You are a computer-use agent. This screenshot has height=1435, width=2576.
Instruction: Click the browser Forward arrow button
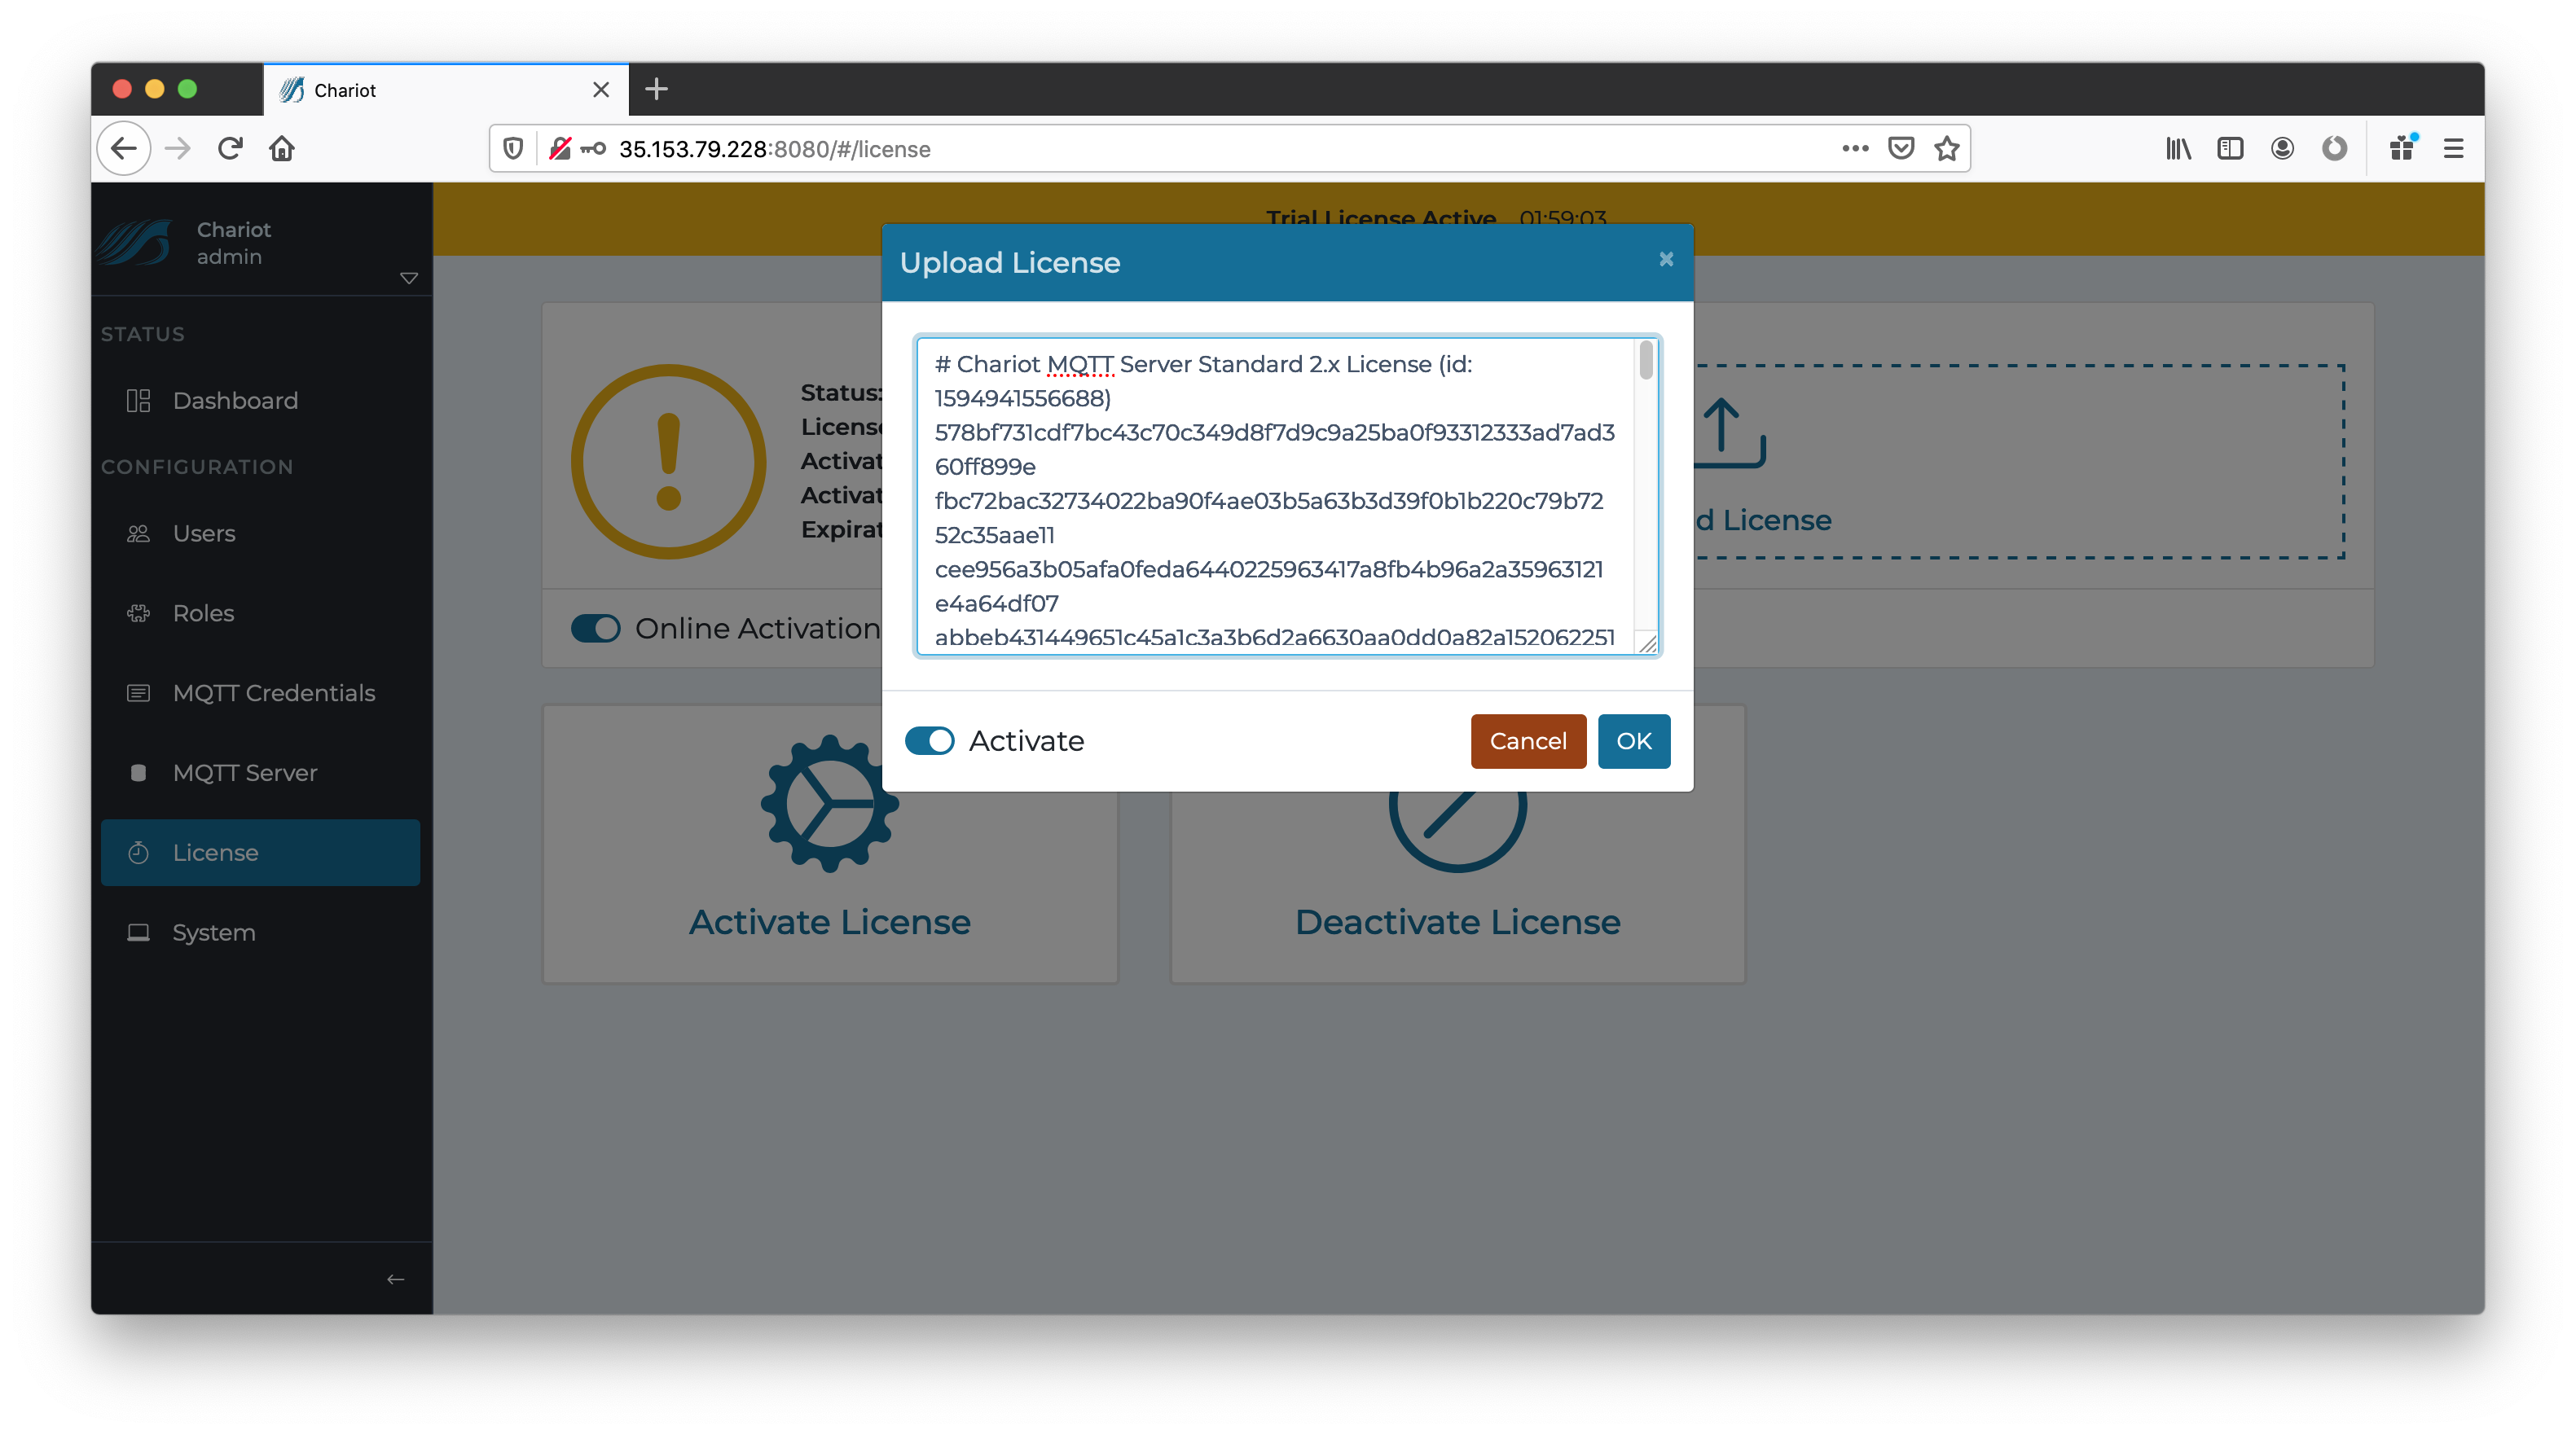pos(178,149)
